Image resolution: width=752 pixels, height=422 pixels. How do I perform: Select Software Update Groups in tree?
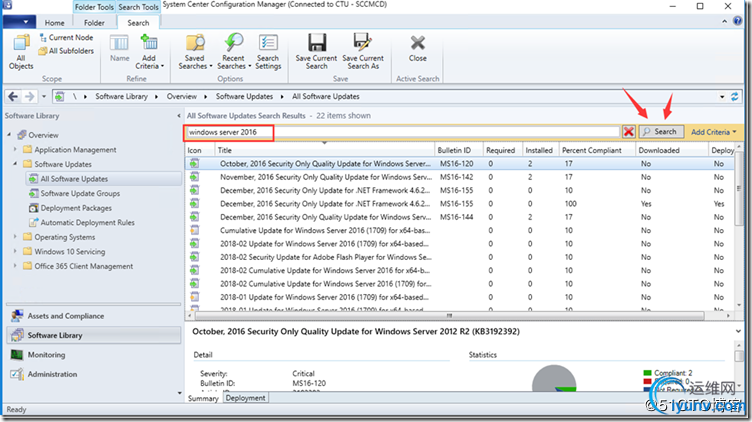[80, 193]
